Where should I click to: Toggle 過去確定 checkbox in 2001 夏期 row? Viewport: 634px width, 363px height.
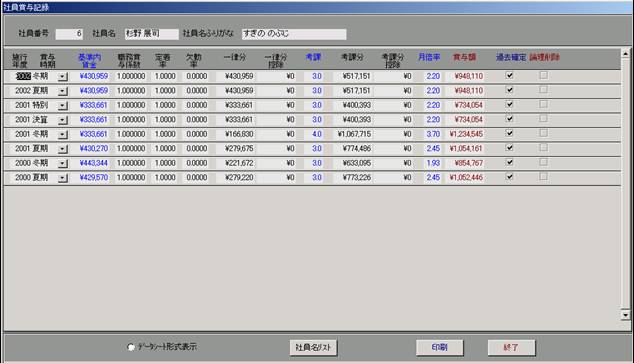click(x=509, y=148)
